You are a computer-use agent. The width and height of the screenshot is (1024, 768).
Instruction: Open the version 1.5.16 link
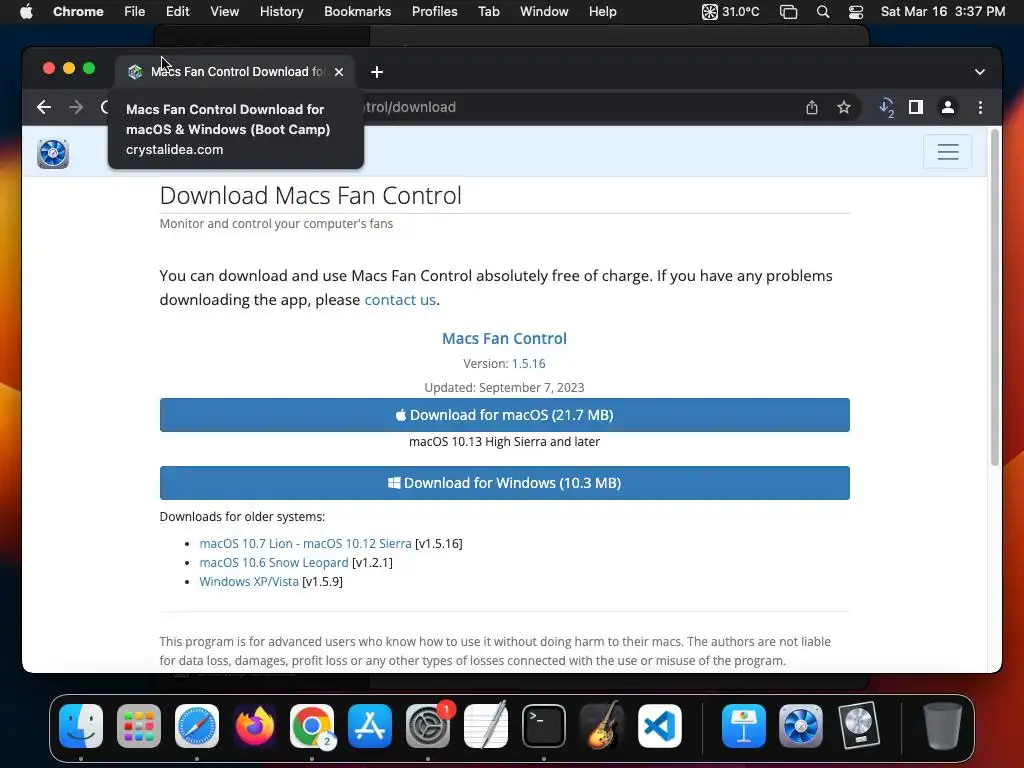tap(528, 363)
